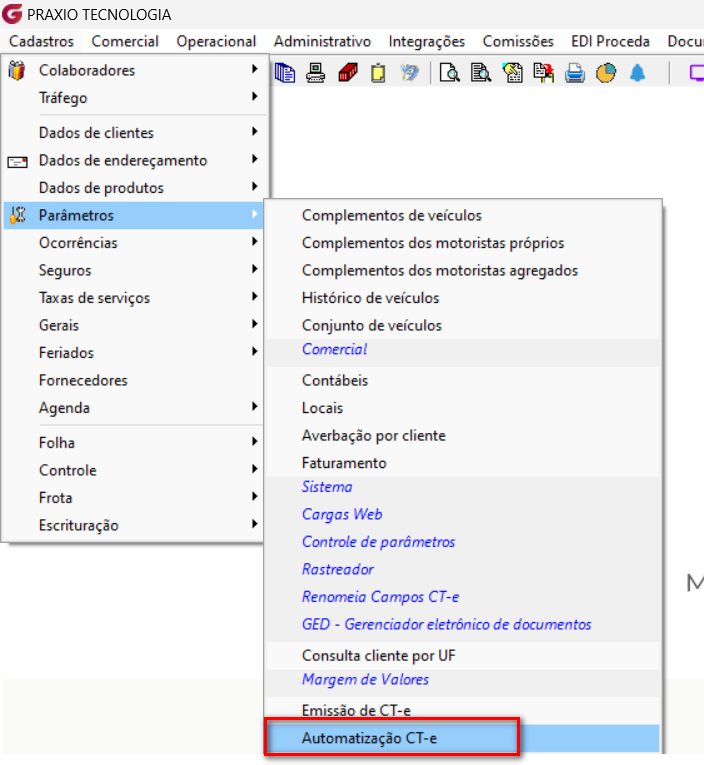The height and width of the screenshot is (765, 704).
Task: Click the computer terminal toolbar icon
Action: 316,74
